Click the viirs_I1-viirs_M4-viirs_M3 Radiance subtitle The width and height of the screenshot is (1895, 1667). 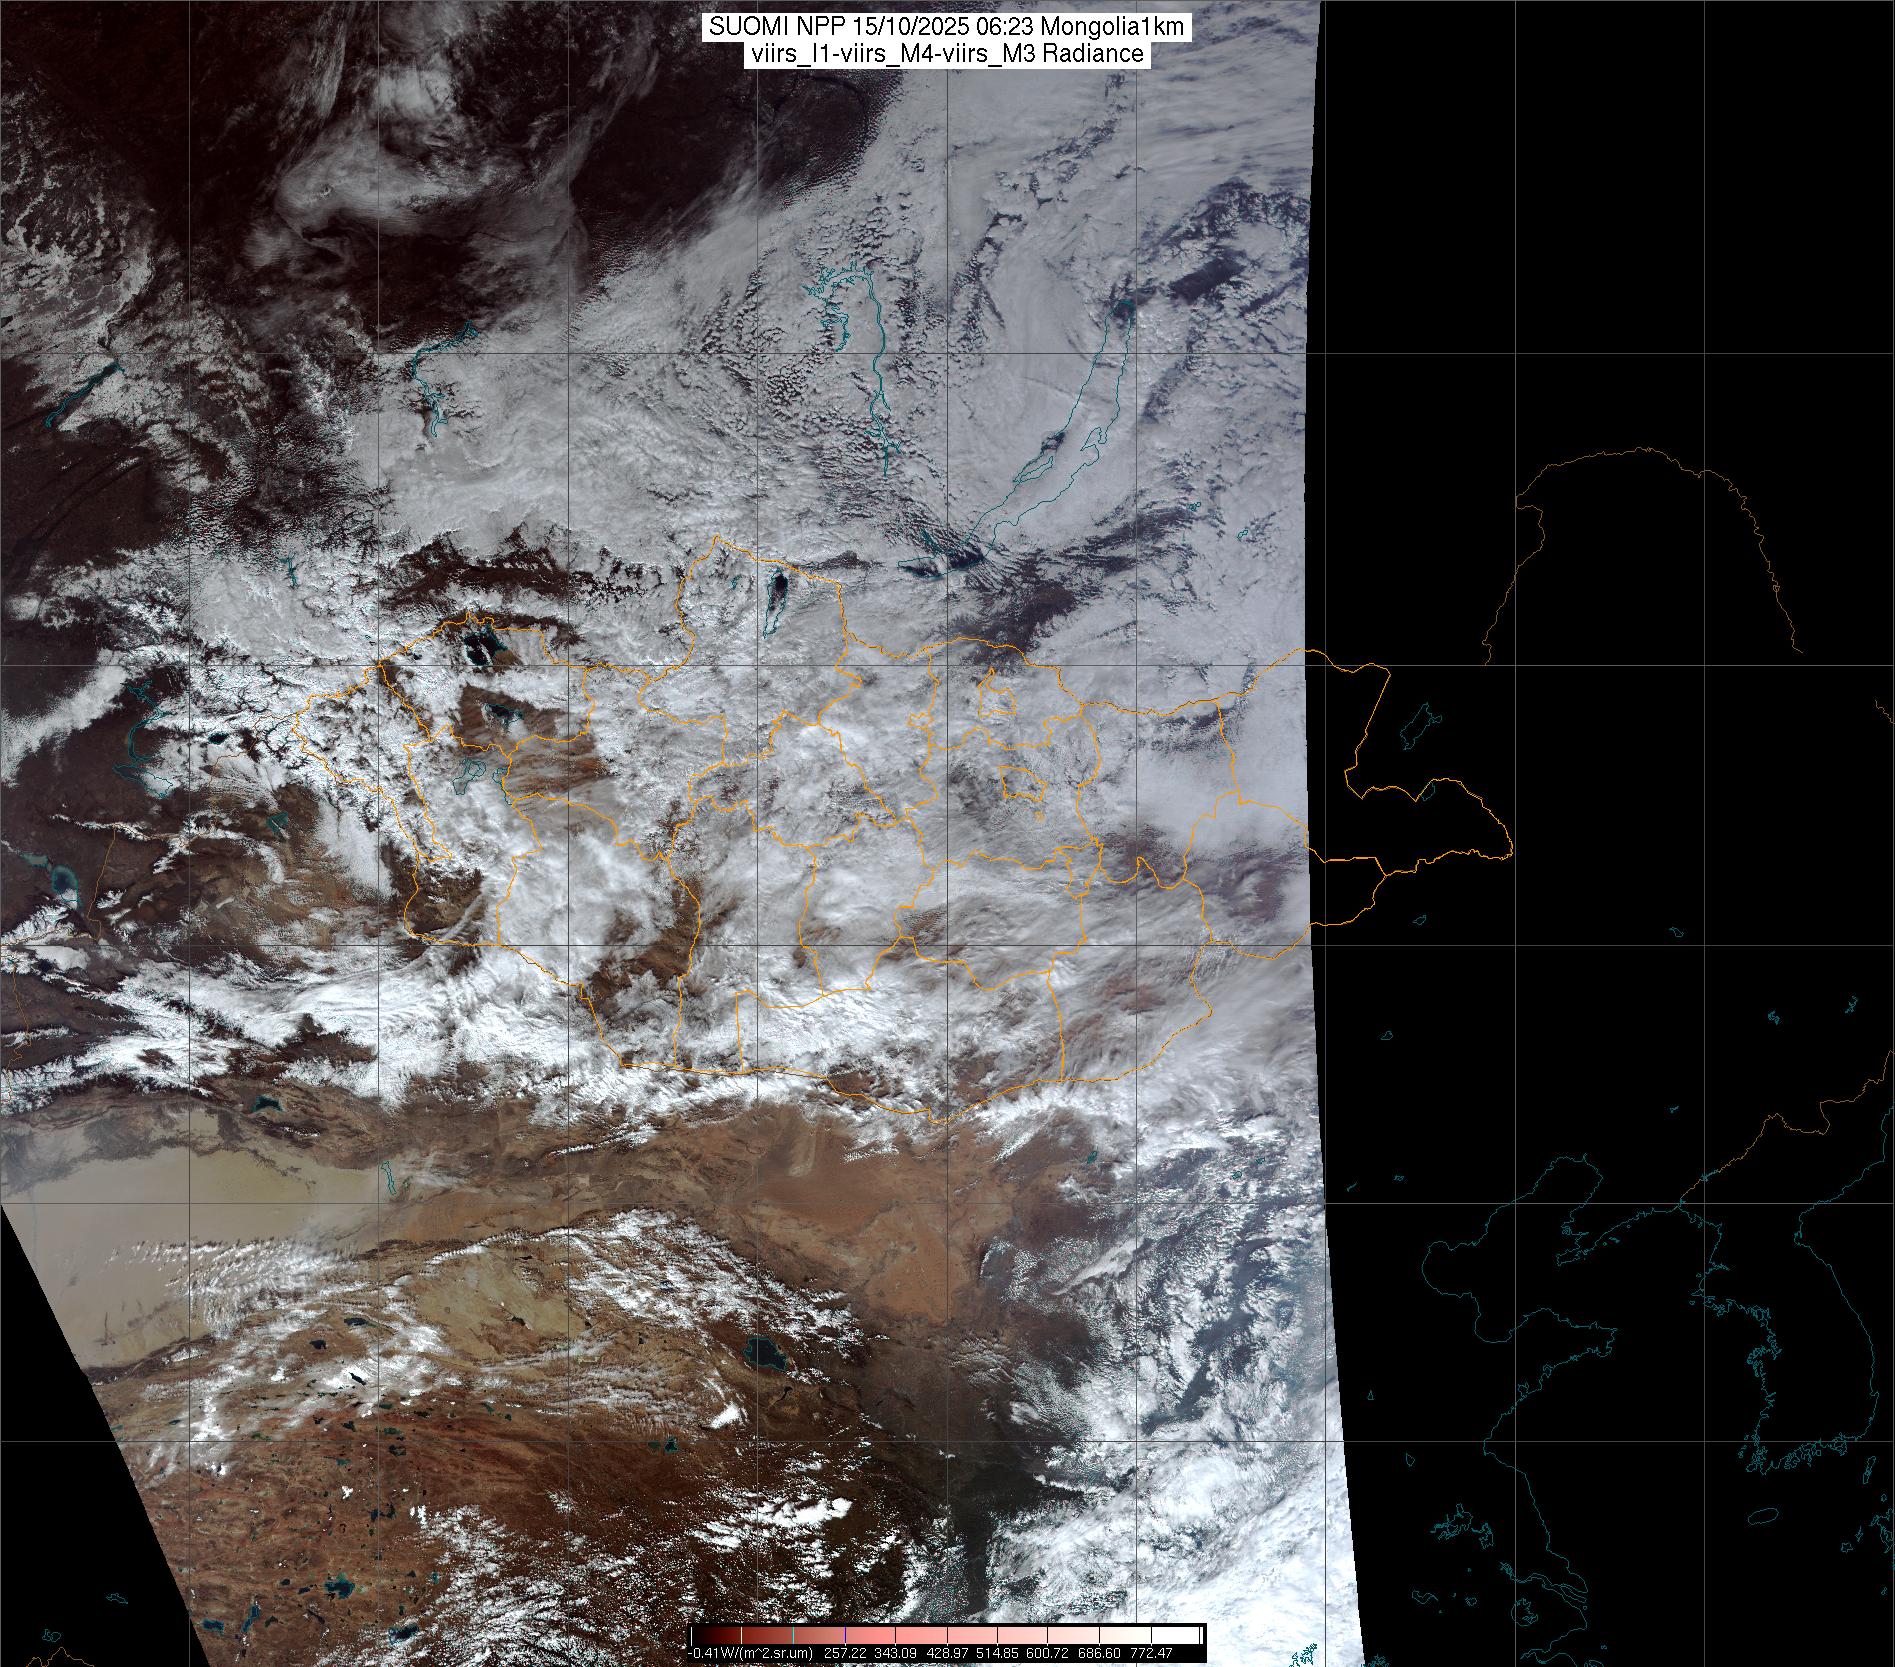click(946, 54)
